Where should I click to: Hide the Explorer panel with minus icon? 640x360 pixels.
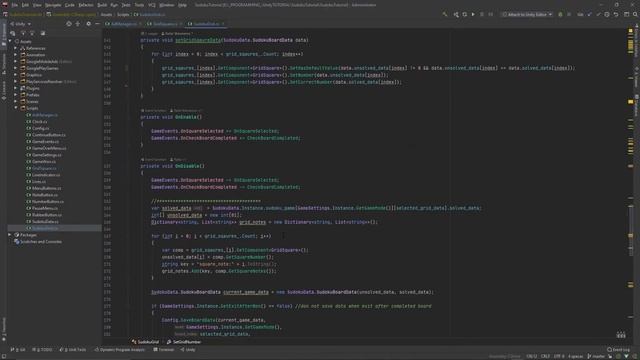pyautogui.click(x=97, y=24)
